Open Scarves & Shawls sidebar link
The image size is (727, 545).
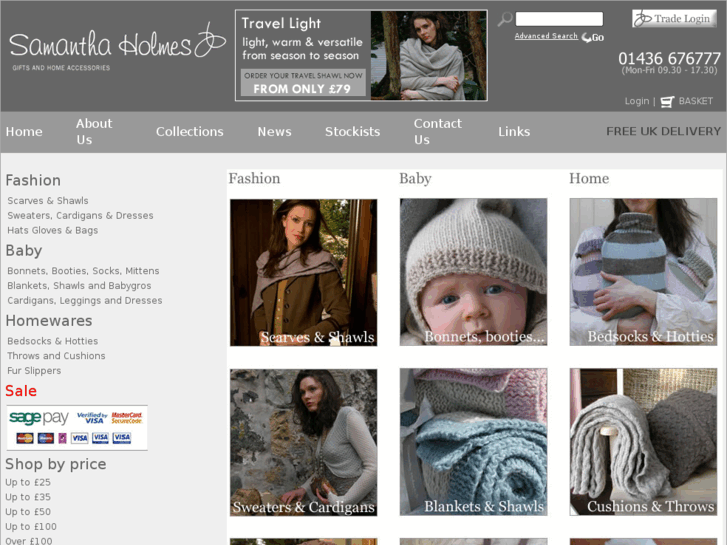click(x=48, y=201)
